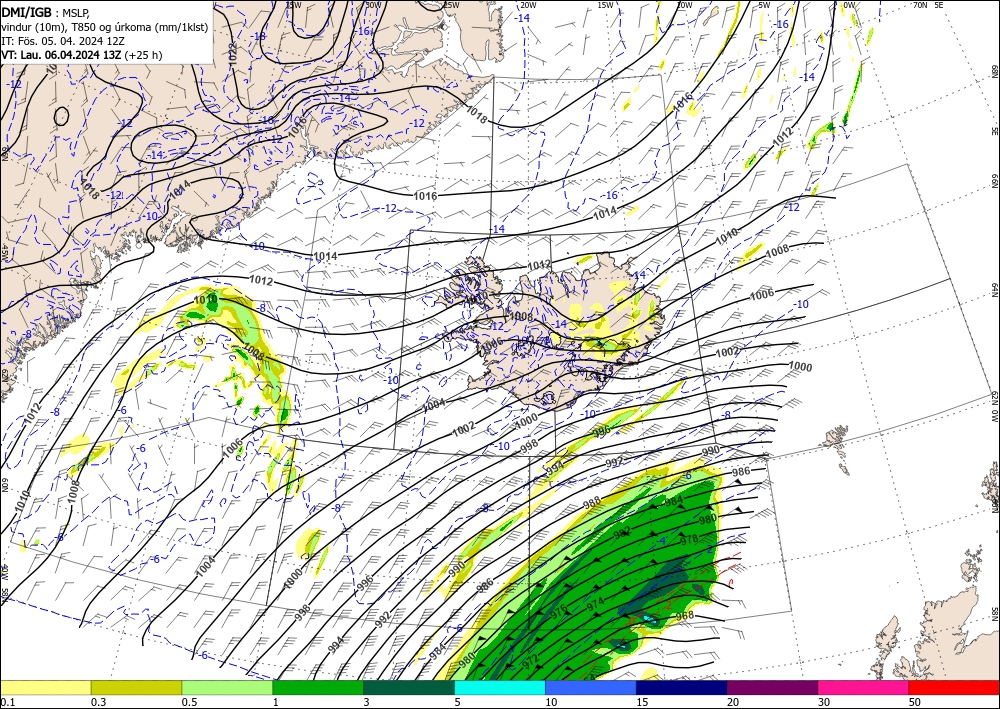
Task: Click the '972' isobar label
Action: (531, 663)
